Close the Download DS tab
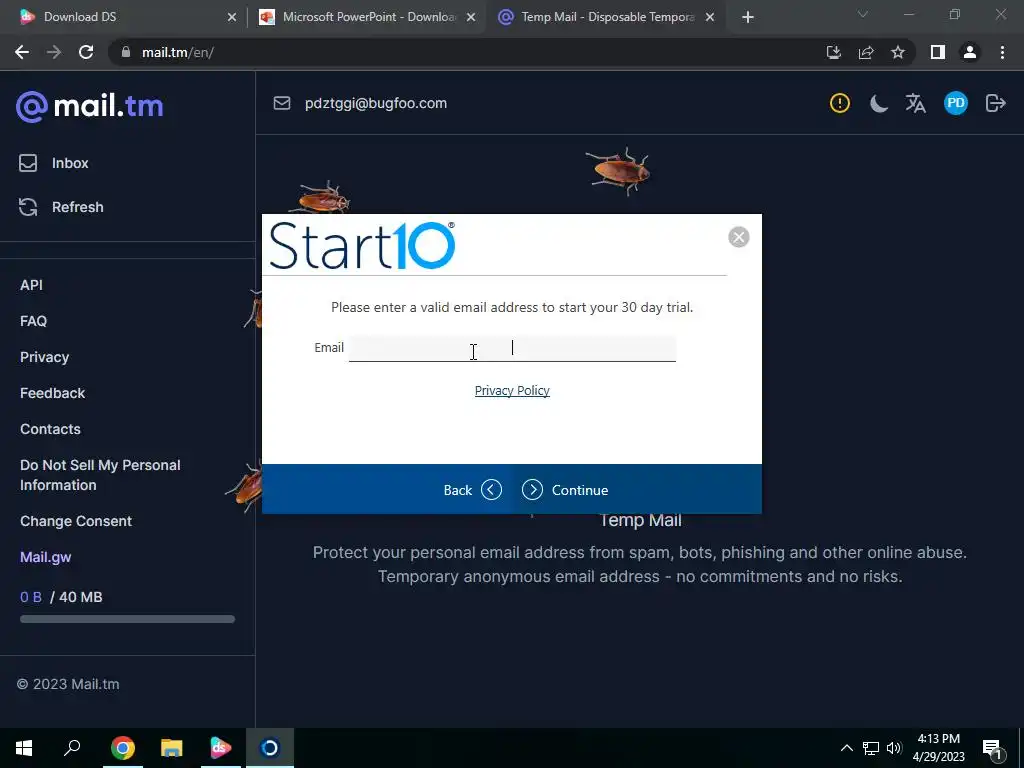The image size is (1024, 768). 232,18
